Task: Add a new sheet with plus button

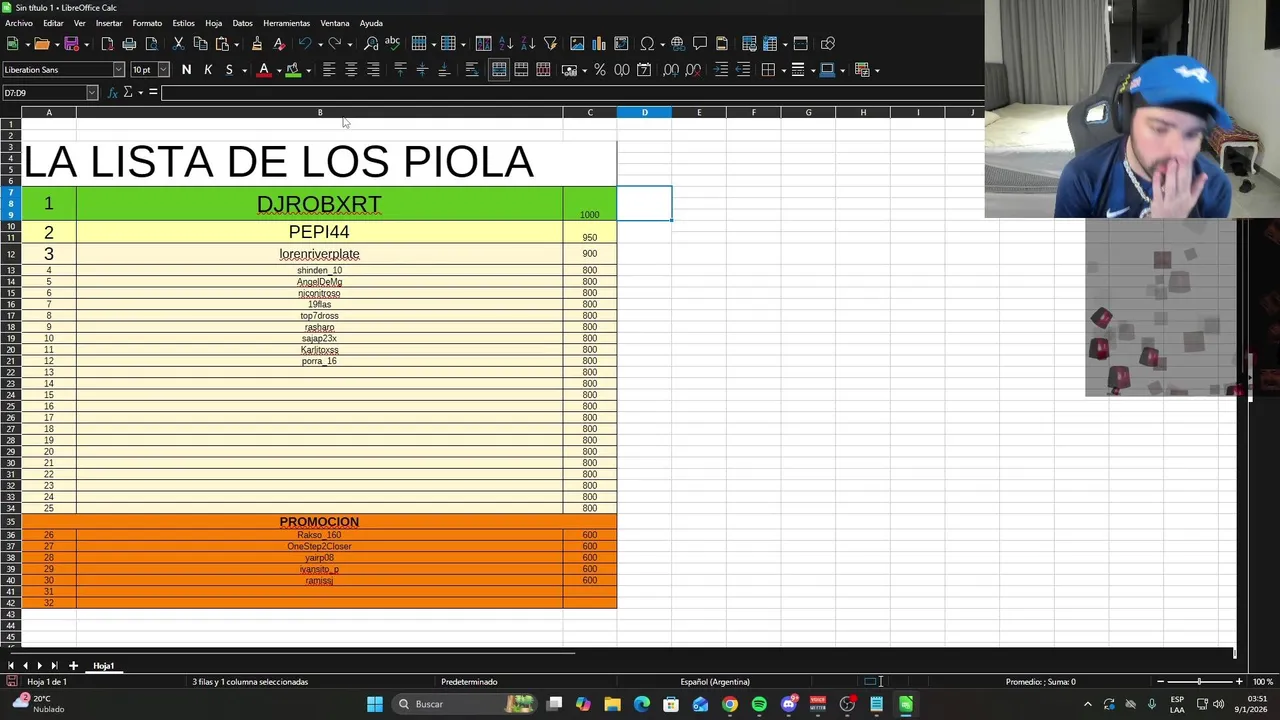Action: [x=73, y=666]
